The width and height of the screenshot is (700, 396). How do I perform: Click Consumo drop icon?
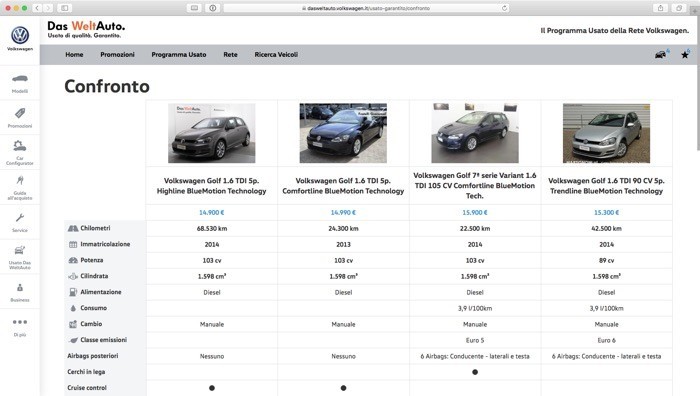pyautogui.click(x=73, y=308)
